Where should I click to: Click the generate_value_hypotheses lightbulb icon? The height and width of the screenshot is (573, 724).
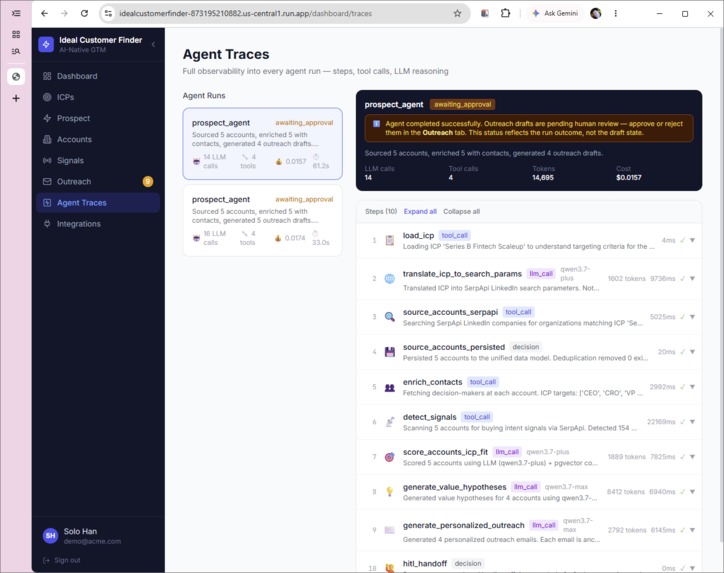(390, 492)
